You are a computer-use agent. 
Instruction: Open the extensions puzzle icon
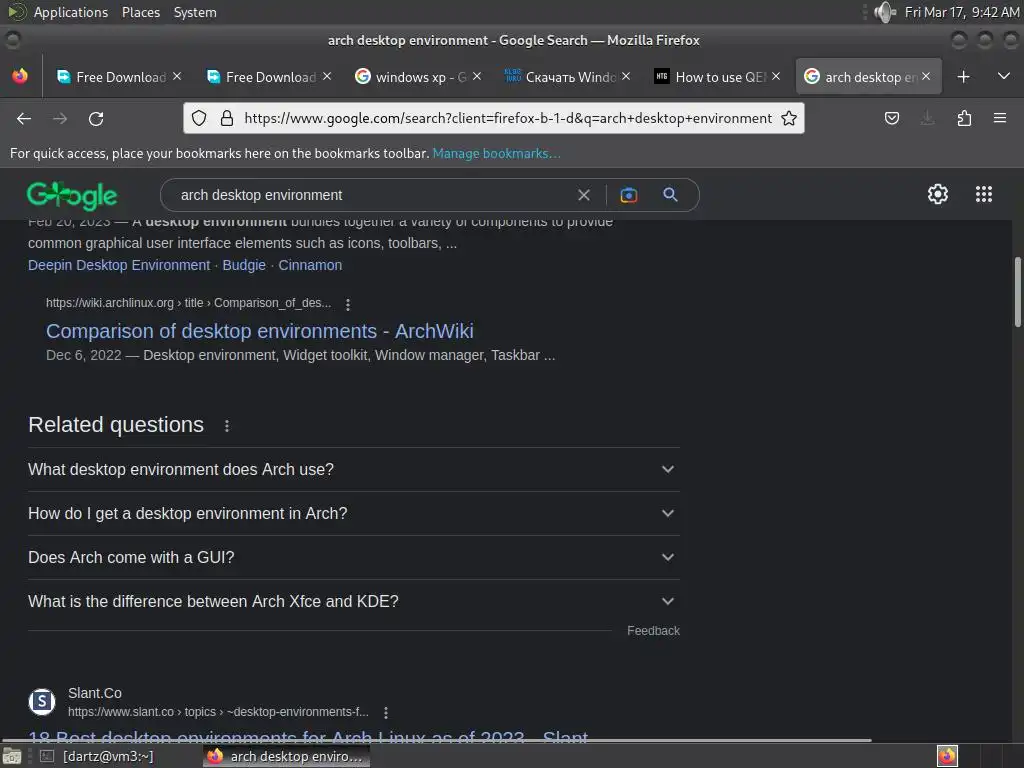964,118
